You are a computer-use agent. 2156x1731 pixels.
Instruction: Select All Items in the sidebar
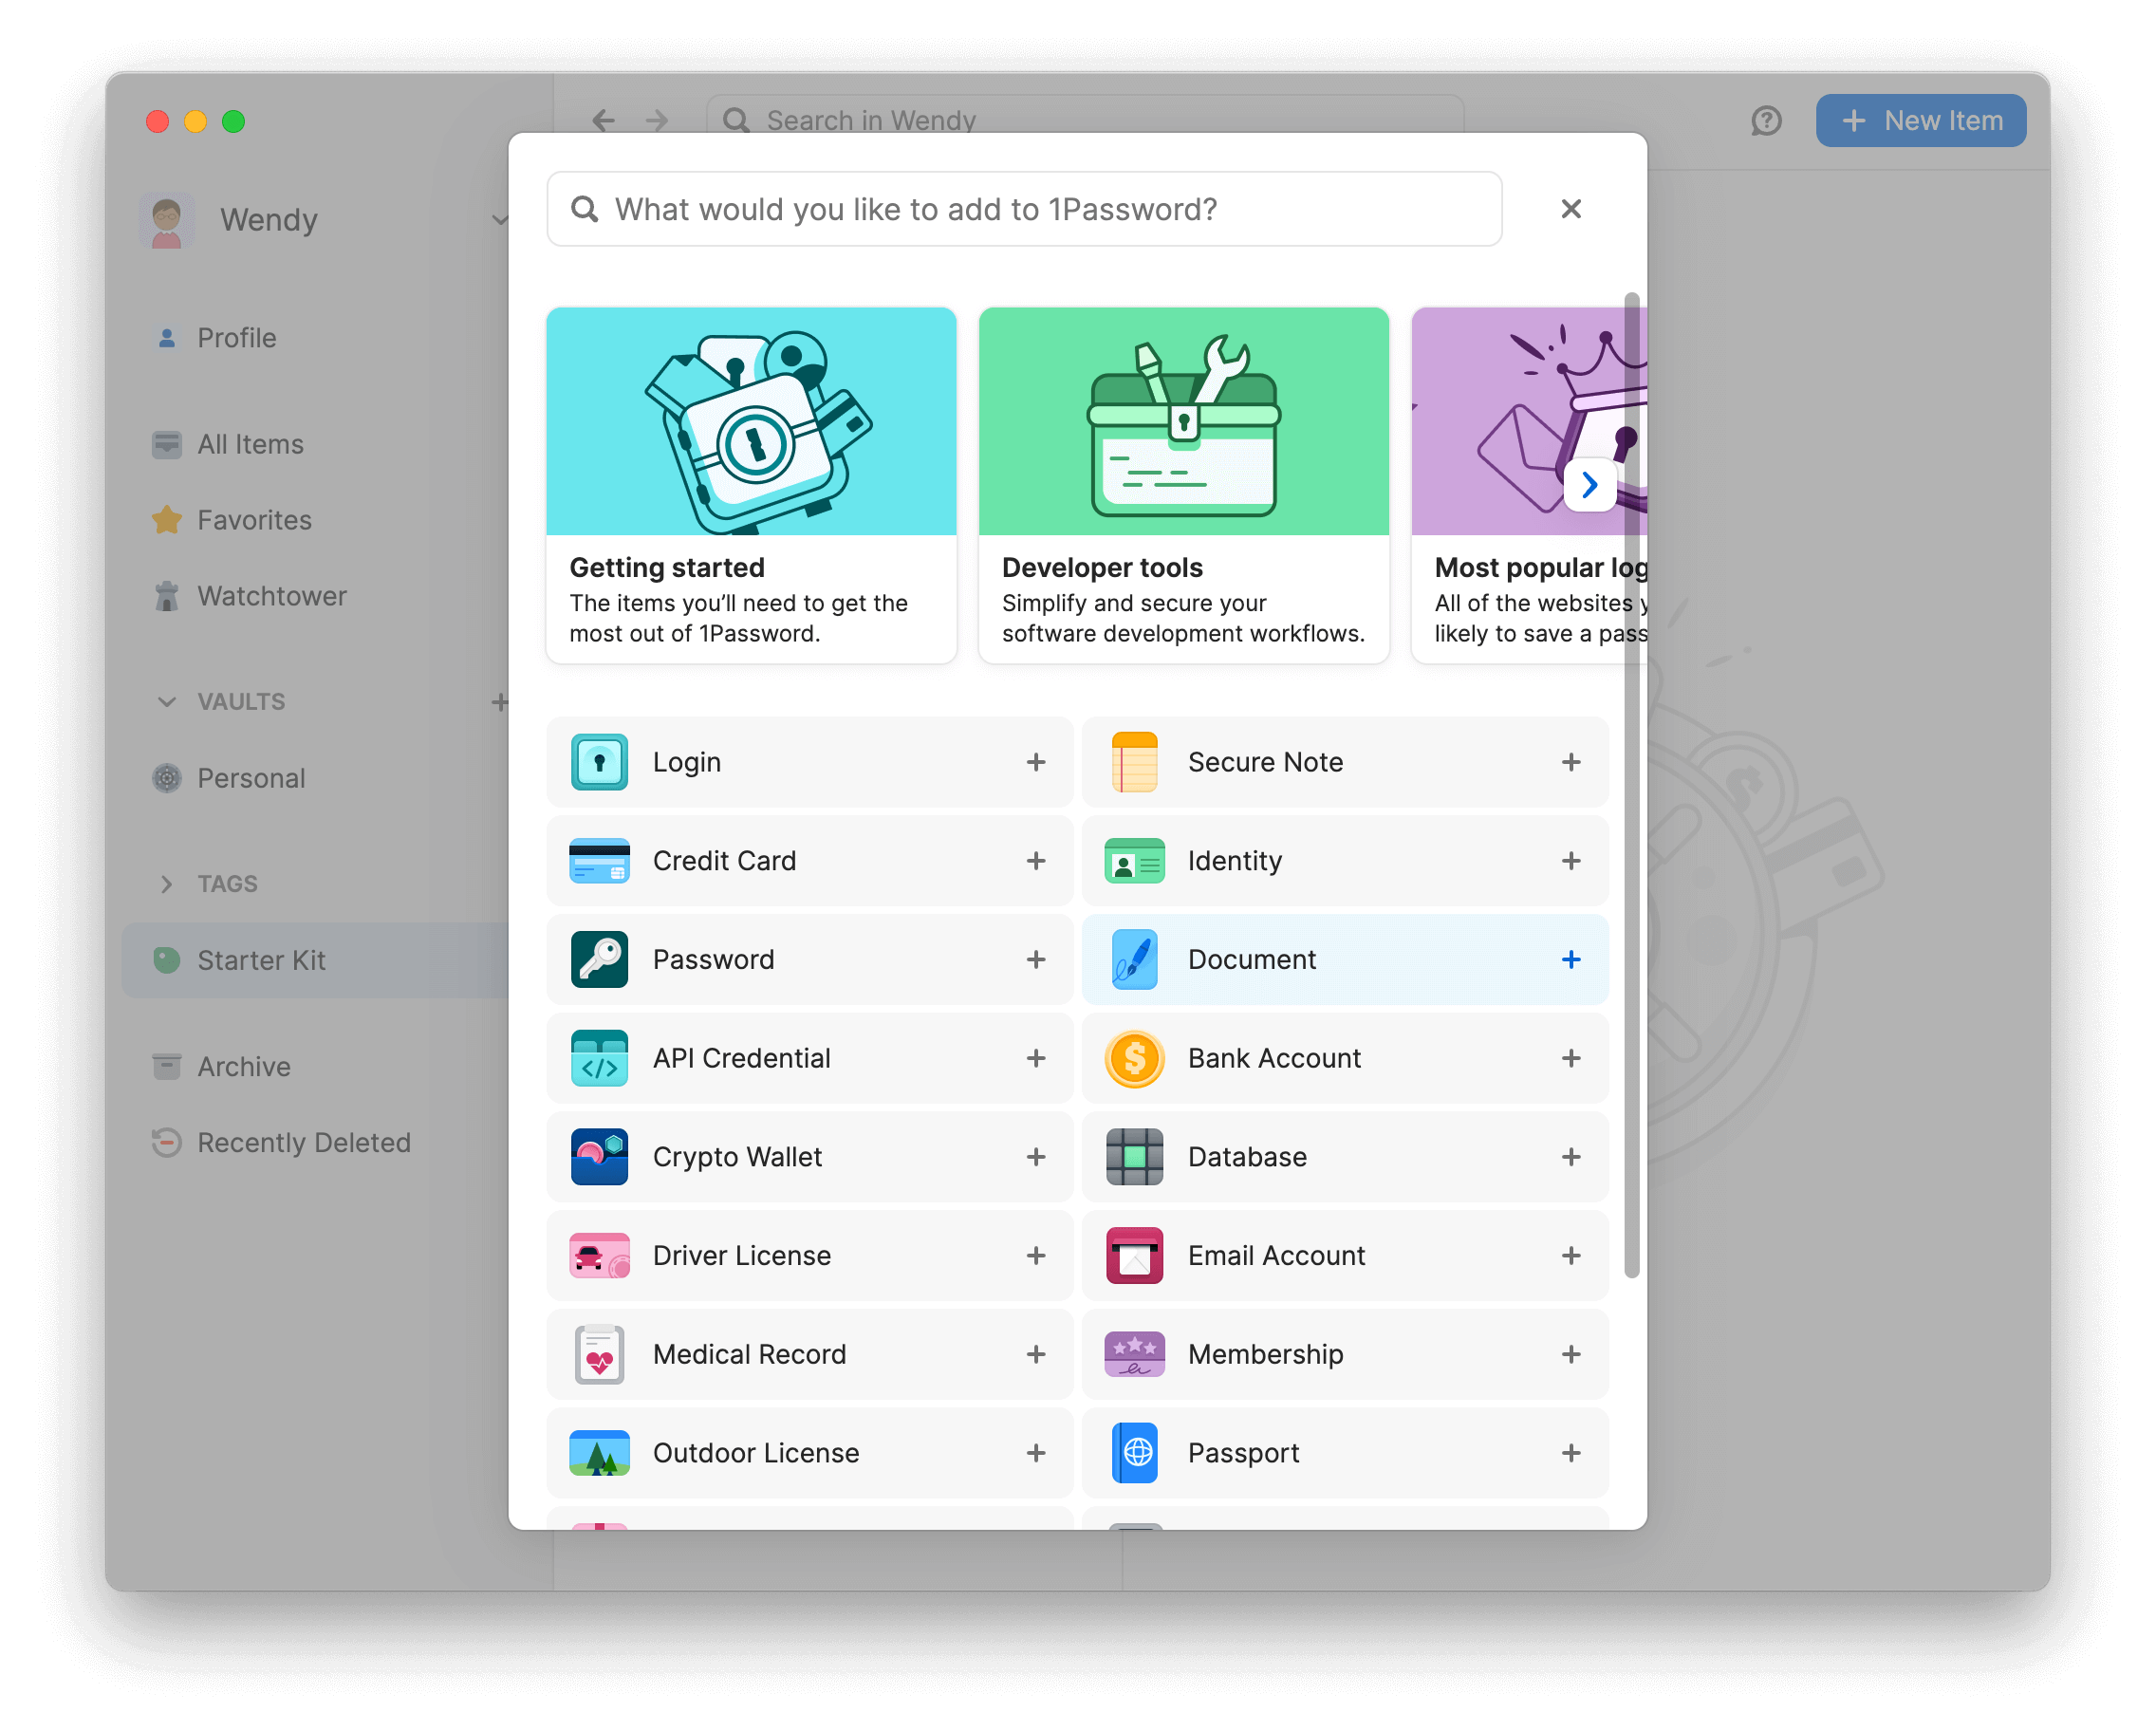[x=315, y=444]
